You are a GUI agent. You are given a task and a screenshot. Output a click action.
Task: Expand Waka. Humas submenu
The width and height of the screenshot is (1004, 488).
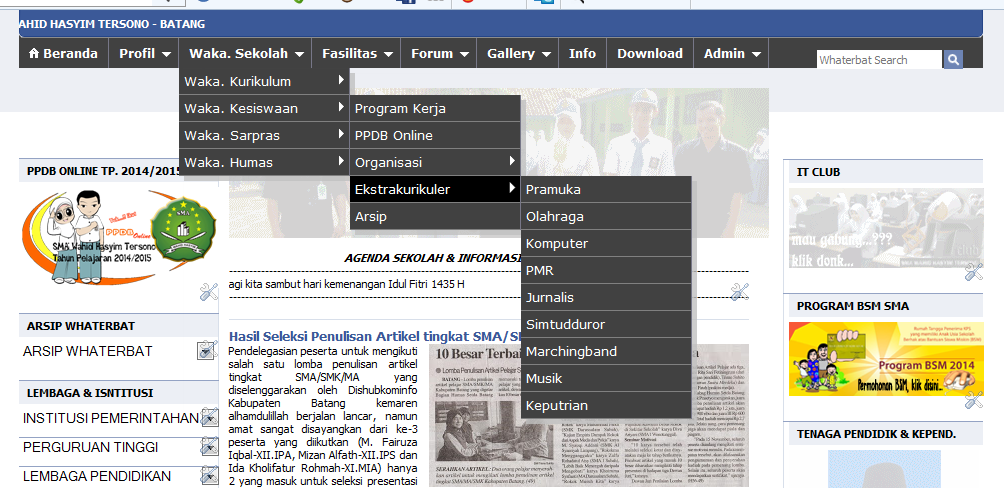pos(264,162)
